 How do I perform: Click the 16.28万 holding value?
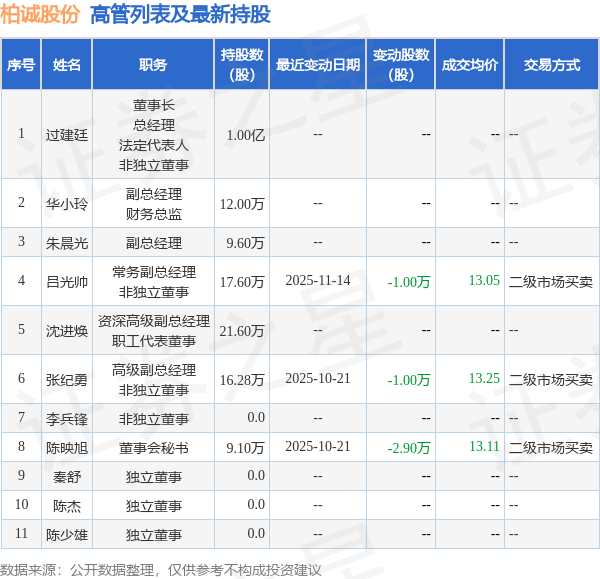pos(242,380)
